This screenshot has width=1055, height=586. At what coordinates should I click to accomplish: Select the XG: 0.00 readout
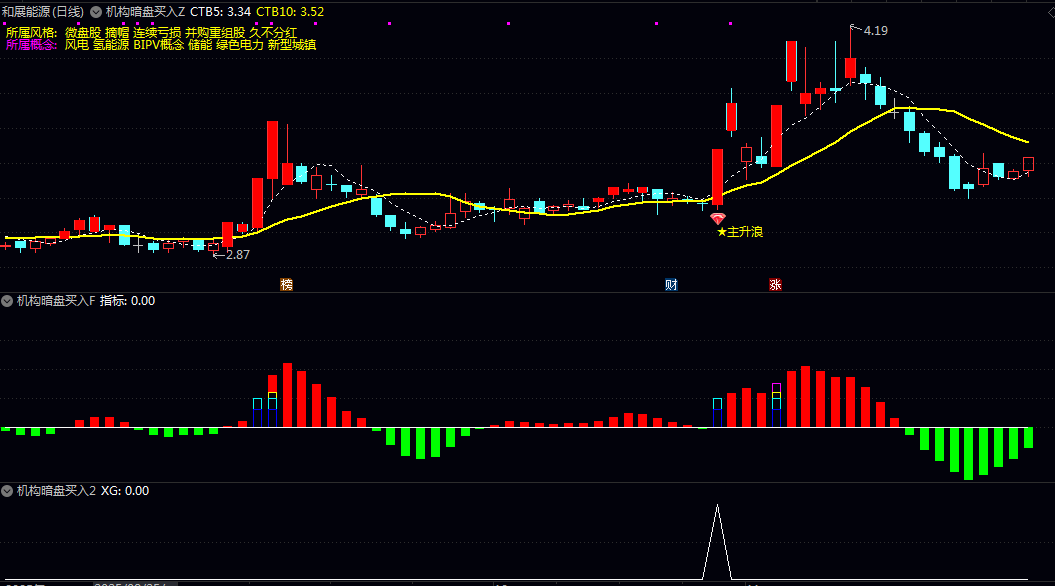[125, 491]
